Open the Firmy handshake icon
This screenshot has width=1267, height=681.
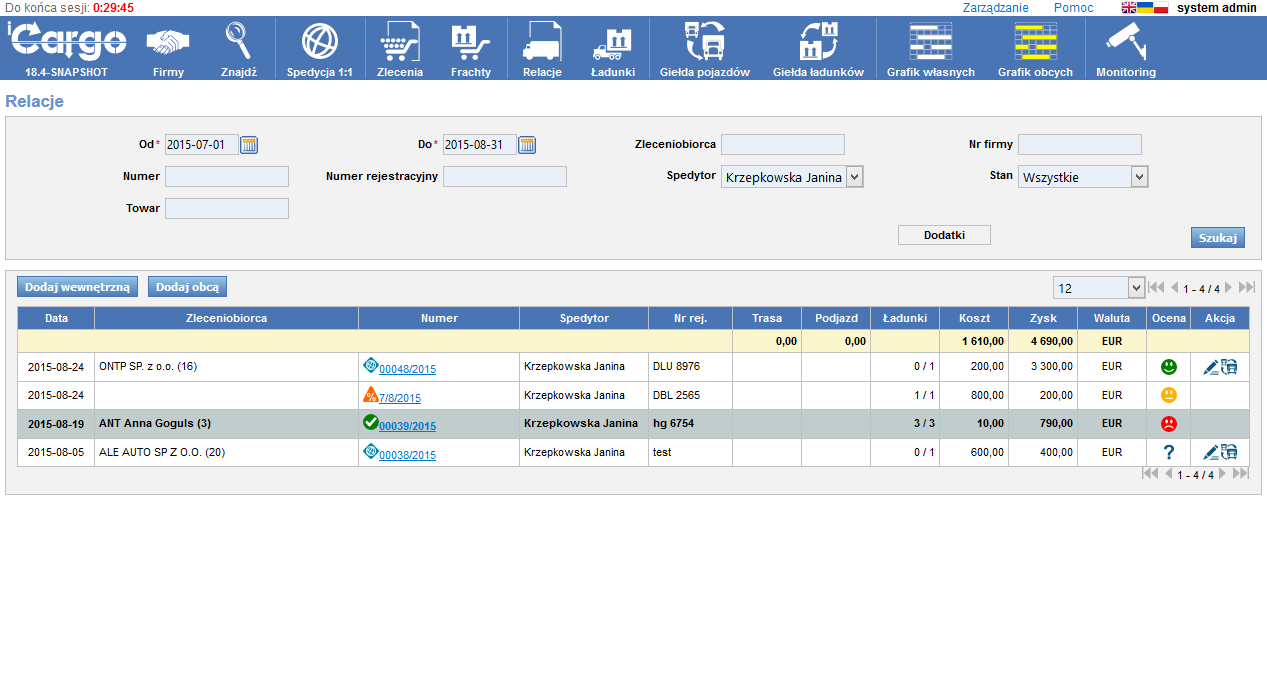pos(168,42)
